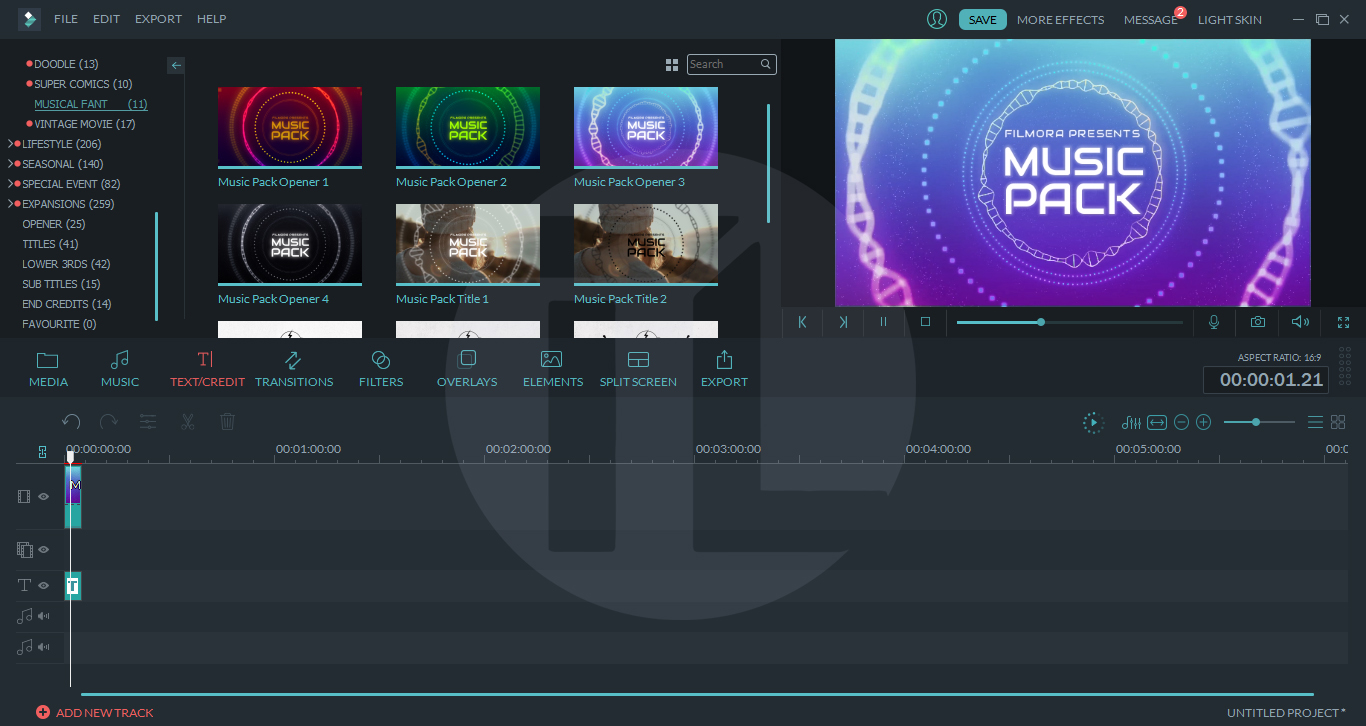Open the audio mixer icon

pos(1131,423)
